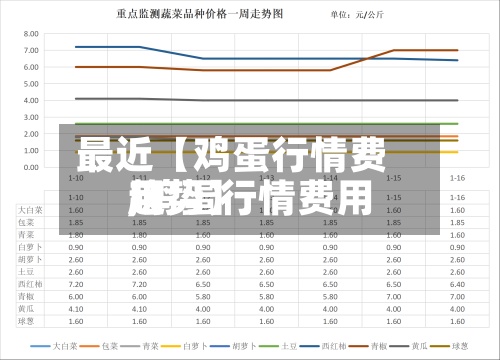Click the 1-16 label on the chart x-axis
Image resolution: width=500 pixels, height=360 pixels.
point(457,178)
